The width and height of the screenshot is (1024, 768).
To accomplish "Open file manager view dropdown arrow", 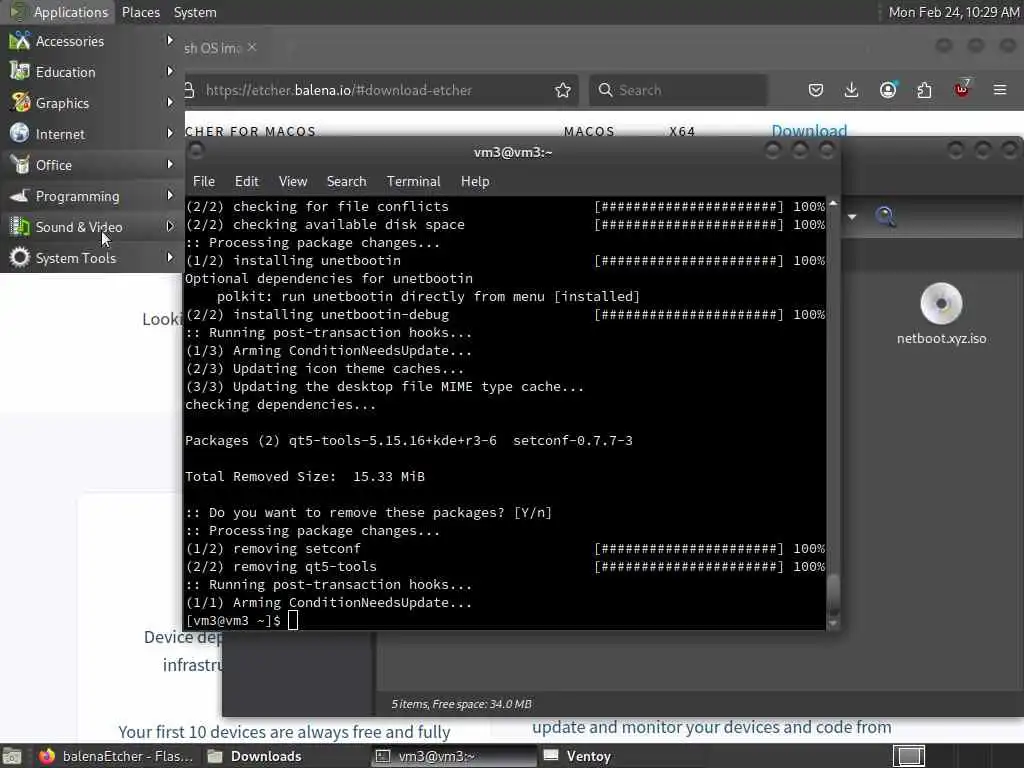I will click(x=852, y=216).
